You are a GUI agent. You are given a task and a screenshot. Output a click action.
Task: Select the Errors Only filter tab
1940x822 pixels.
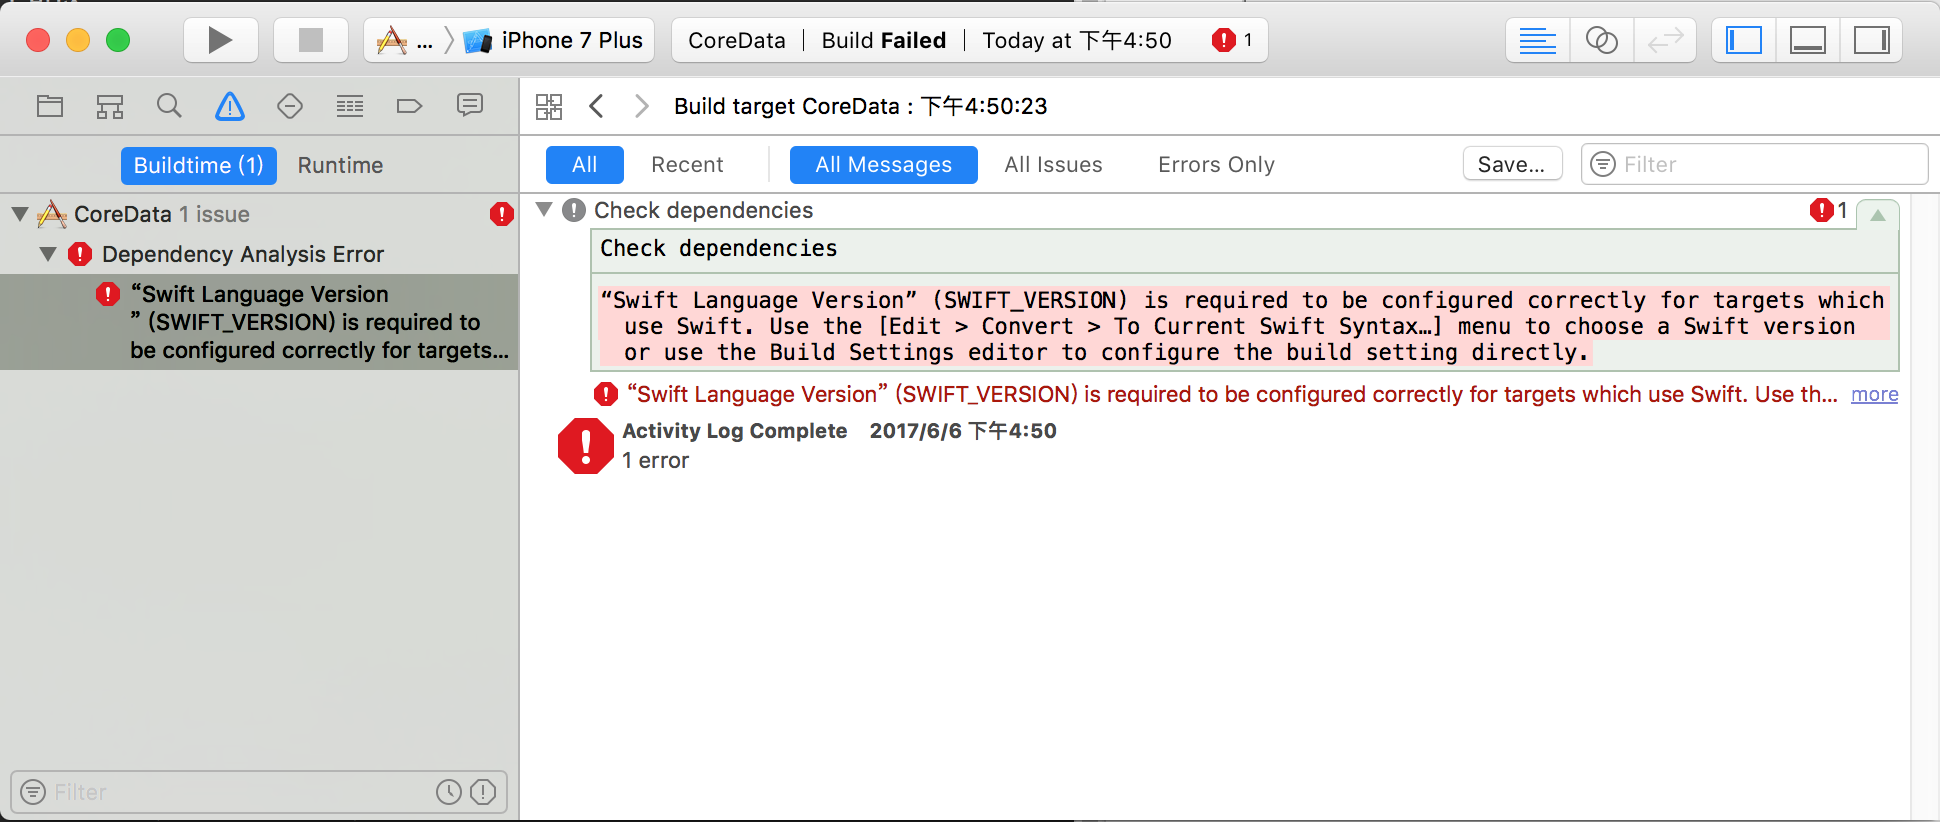(1216, 165)
